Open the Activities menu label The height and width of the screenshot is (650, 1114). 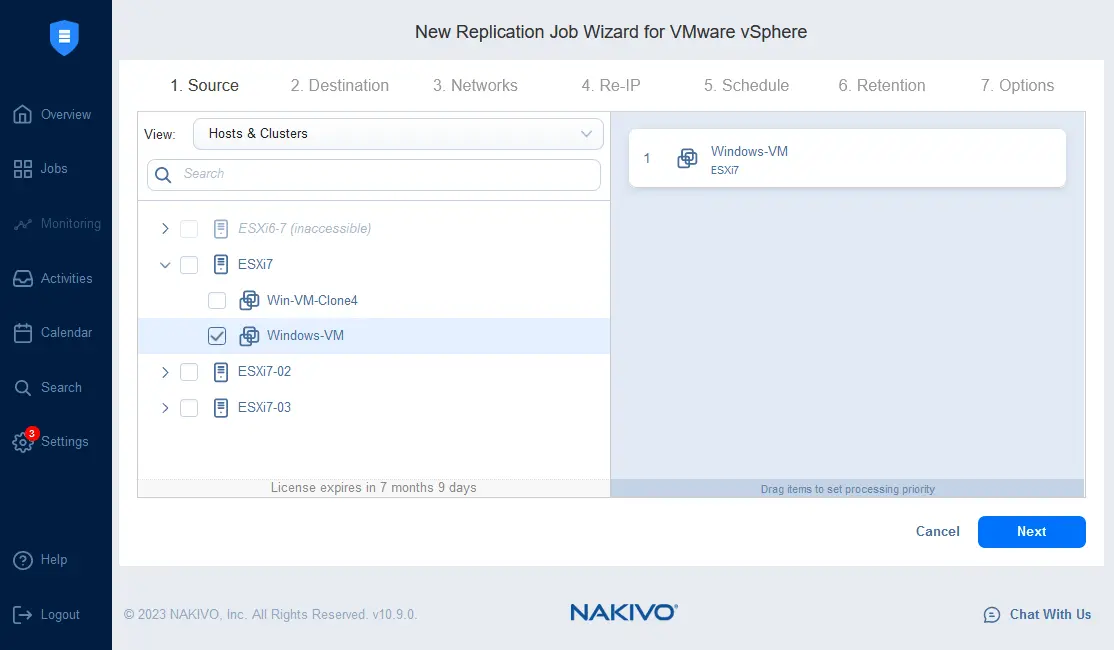coord(67,278)
